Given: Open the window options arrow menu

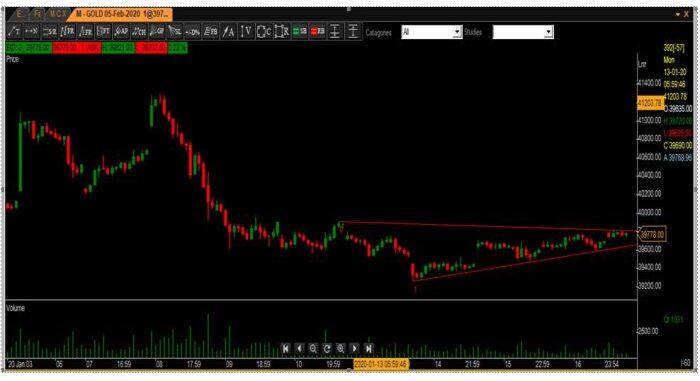Looking at the screenshot, I should 678,14.
